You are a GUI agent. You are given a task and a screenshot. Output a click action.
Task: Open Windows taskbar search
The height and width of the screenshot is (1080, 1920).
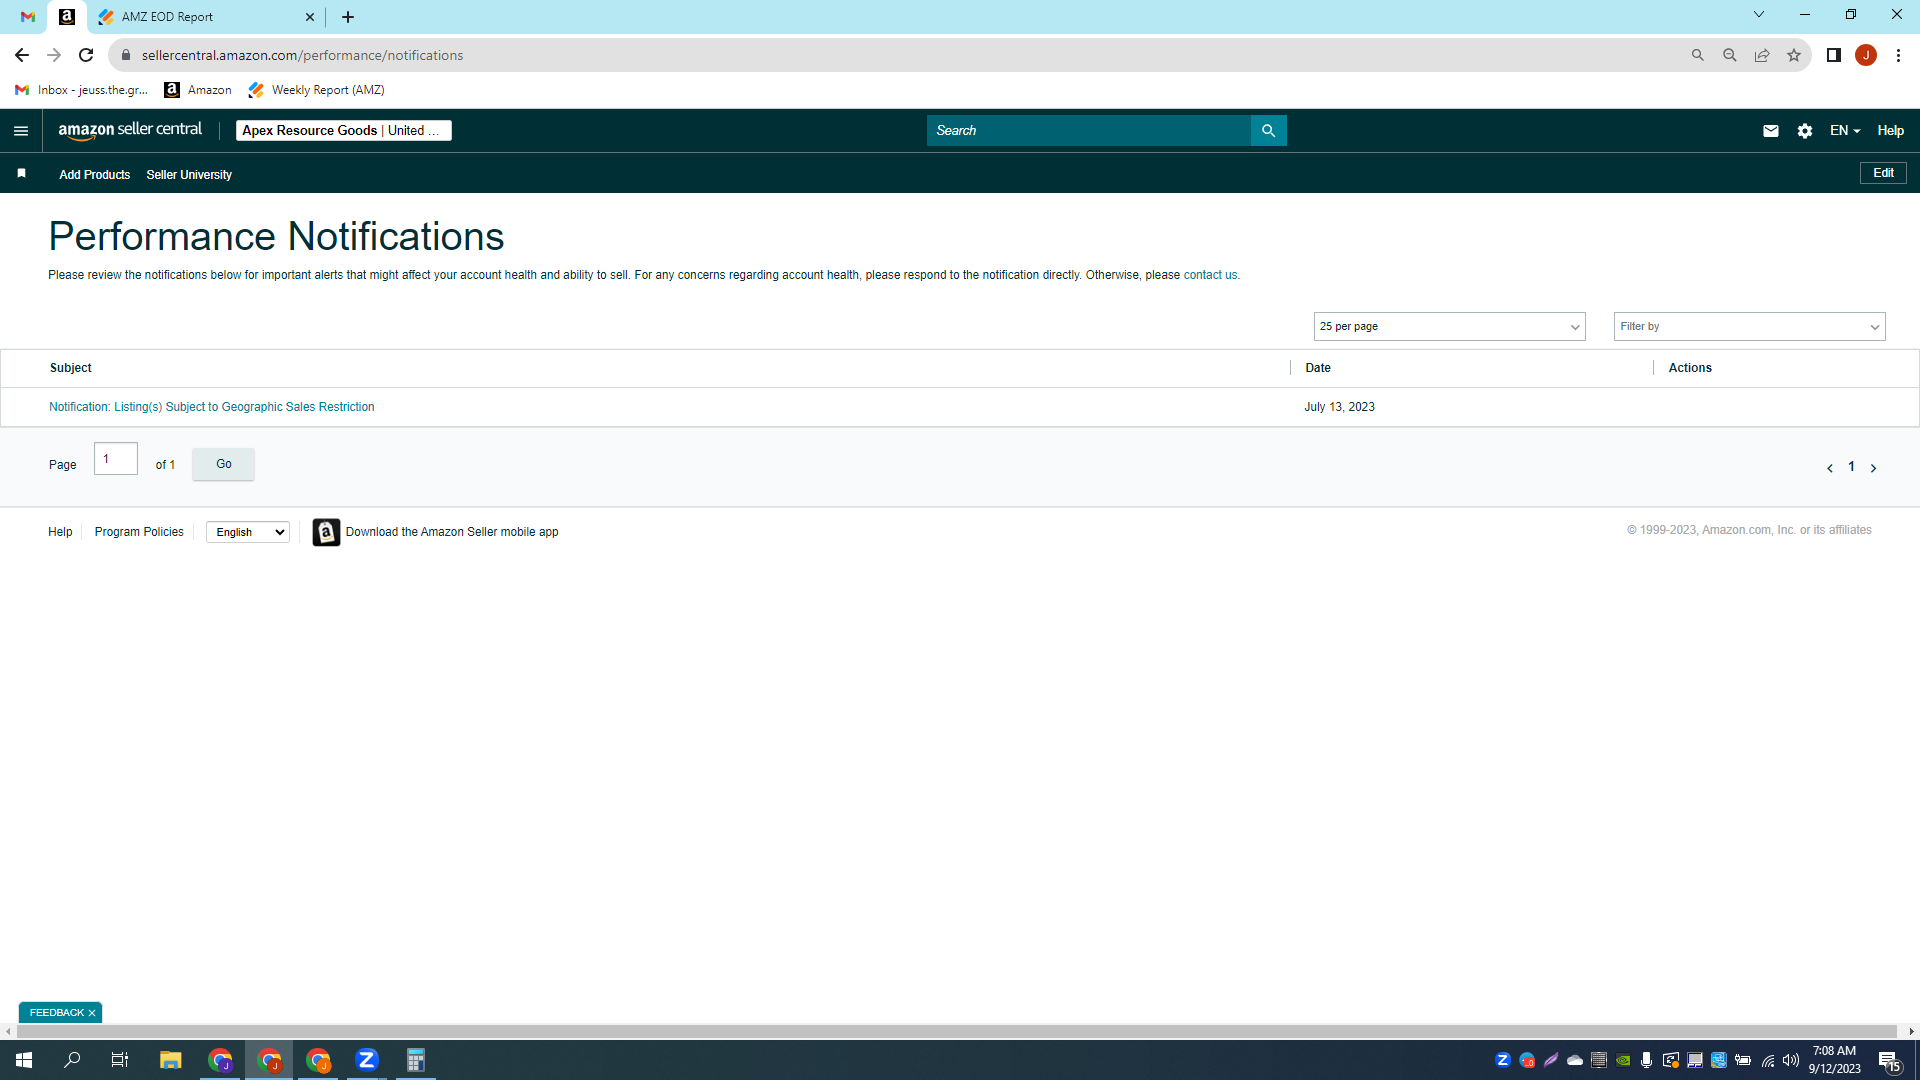[72, 1060]
